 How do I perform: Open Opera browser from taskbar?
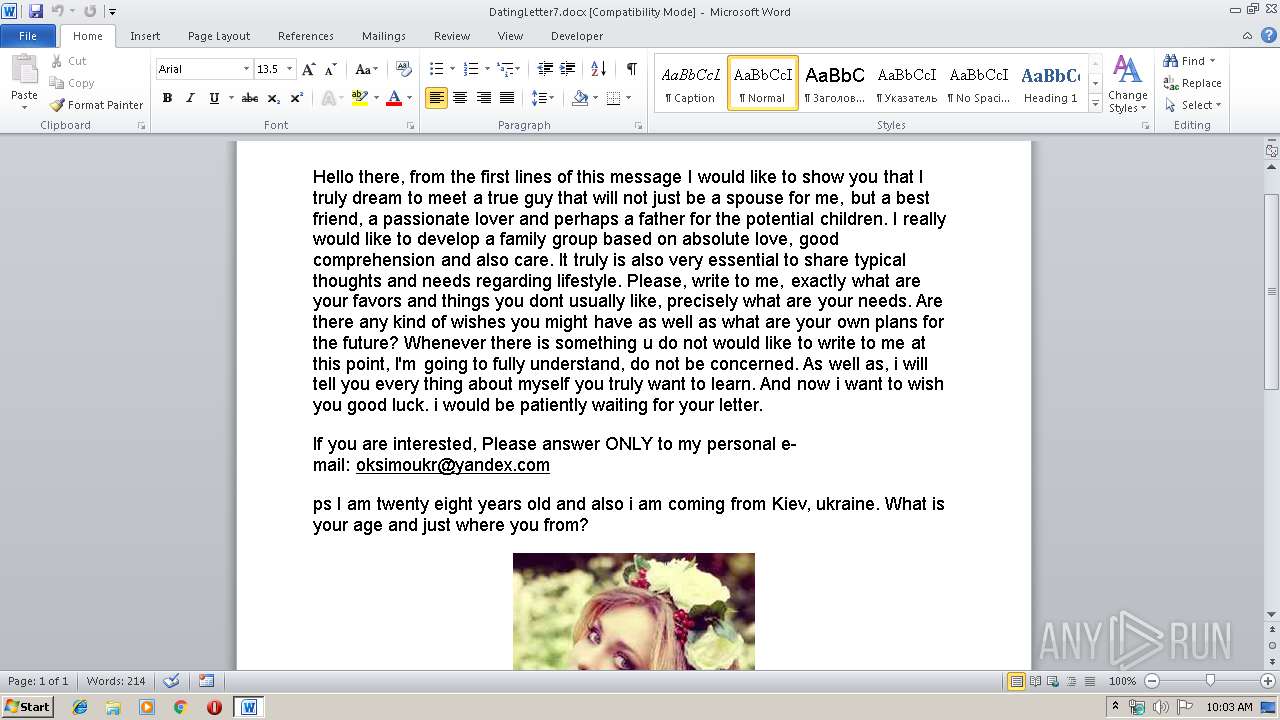(214, 707)
